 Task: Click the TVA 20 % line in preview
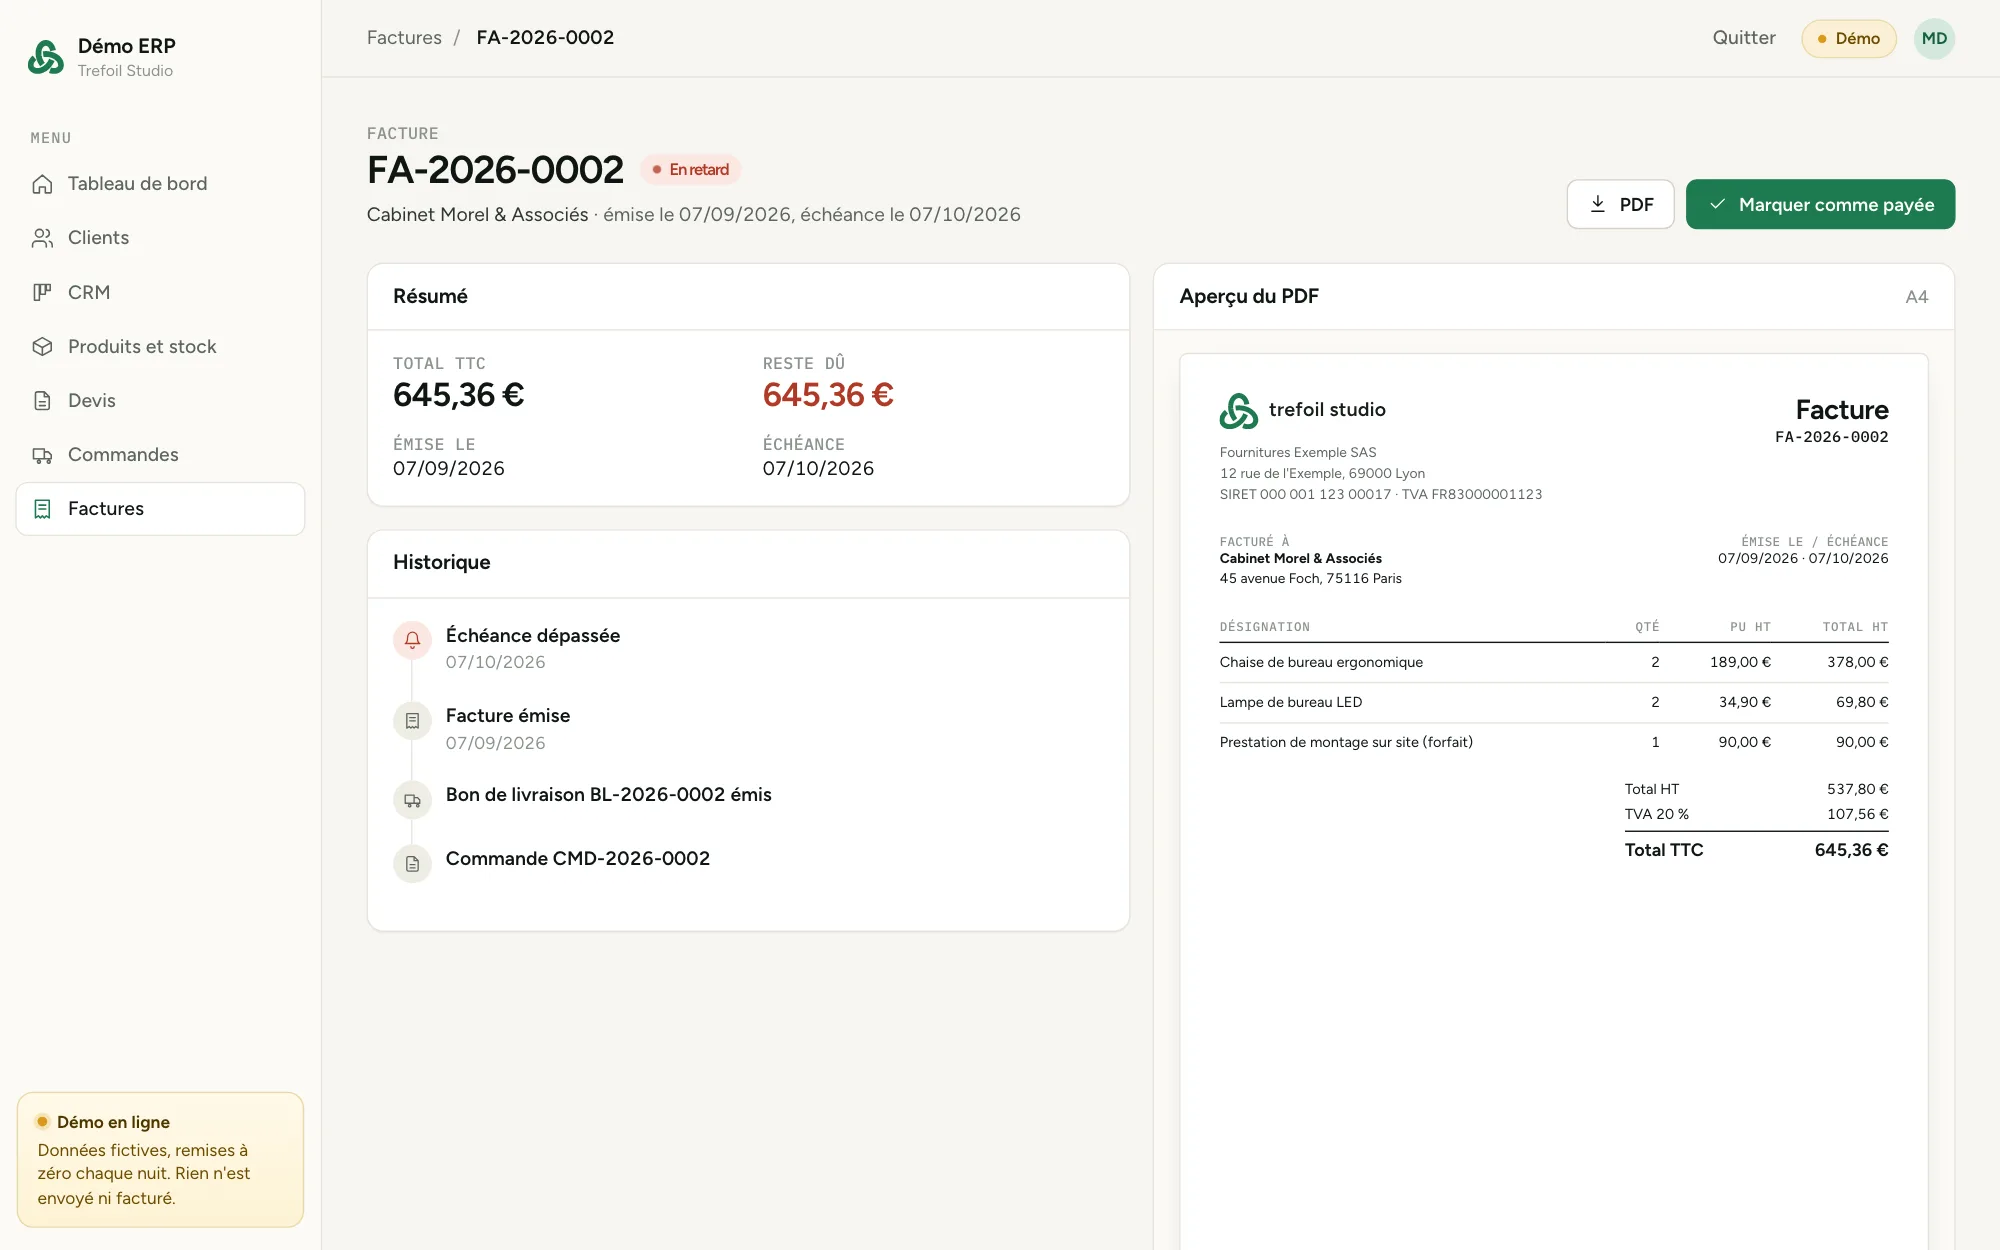(x=1756, y=814)
